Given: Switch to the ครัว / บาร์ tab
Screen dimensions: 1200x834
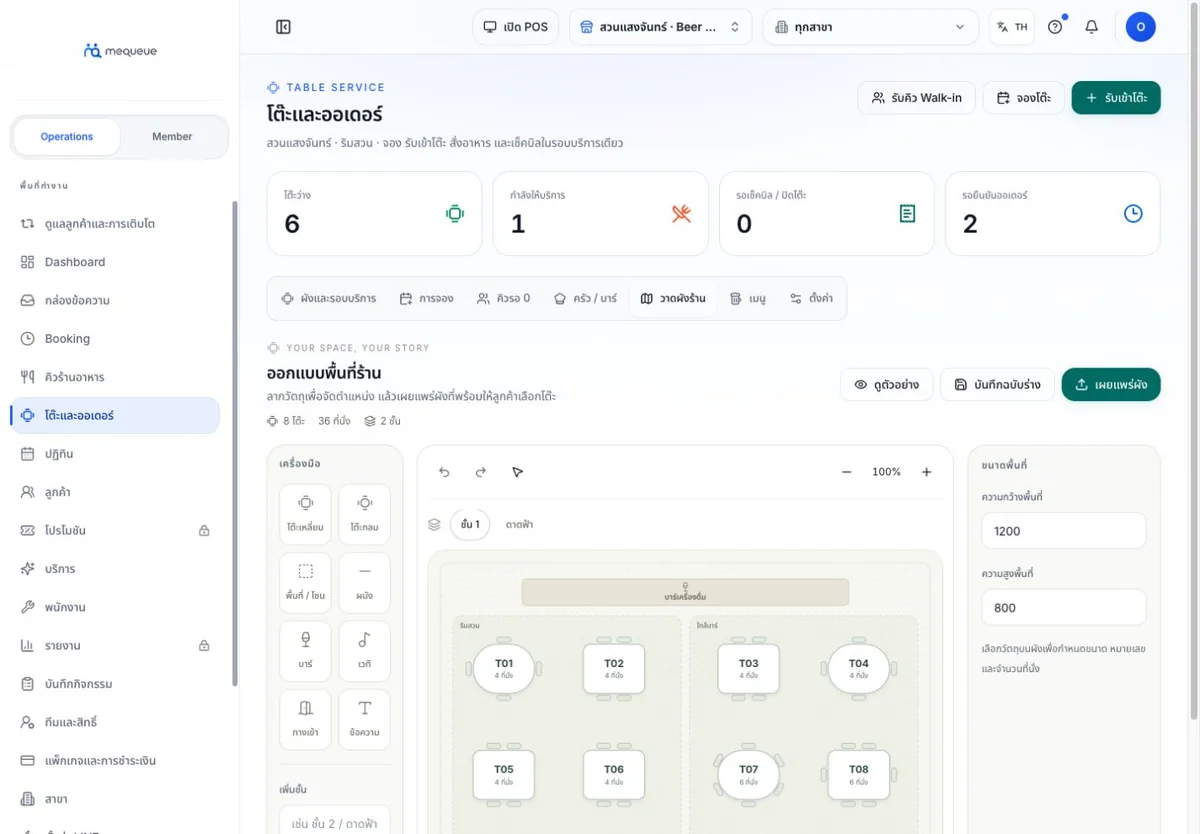Looking at the screenshot, I should coord(587,298).
